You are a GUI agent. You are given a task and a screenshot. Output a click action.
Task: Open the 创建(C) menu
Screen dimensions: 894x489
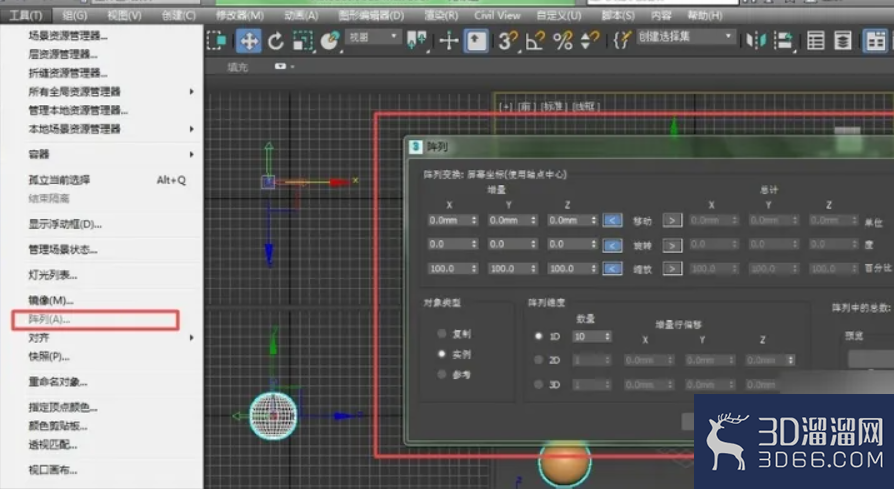[x=178, y=15]
